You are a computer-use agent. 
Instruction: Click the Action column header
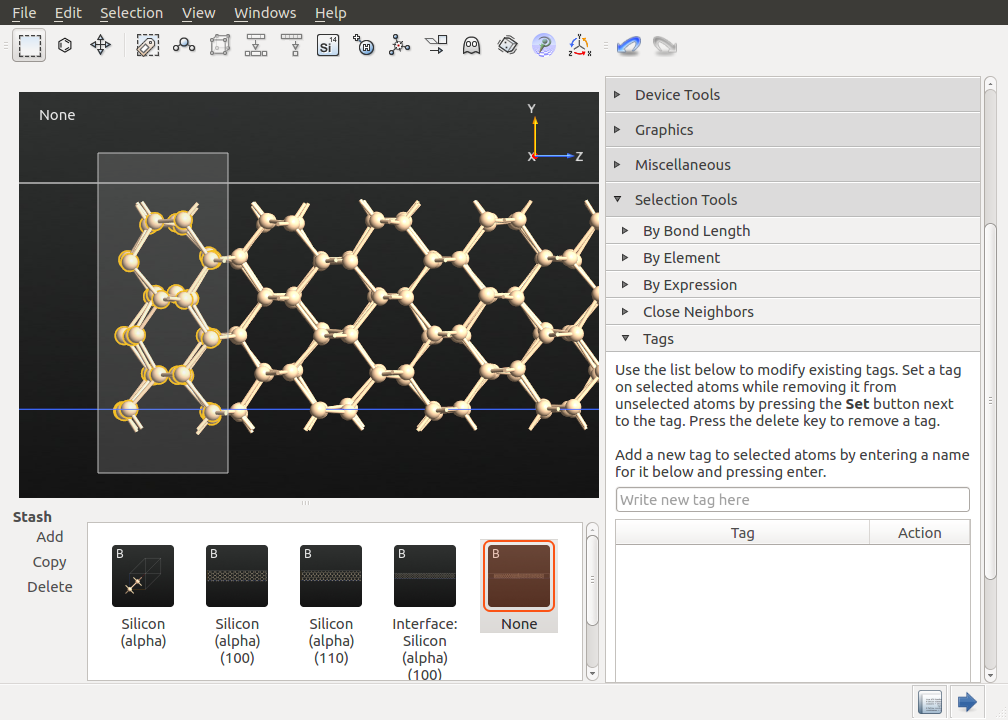[x=919, y=533]
